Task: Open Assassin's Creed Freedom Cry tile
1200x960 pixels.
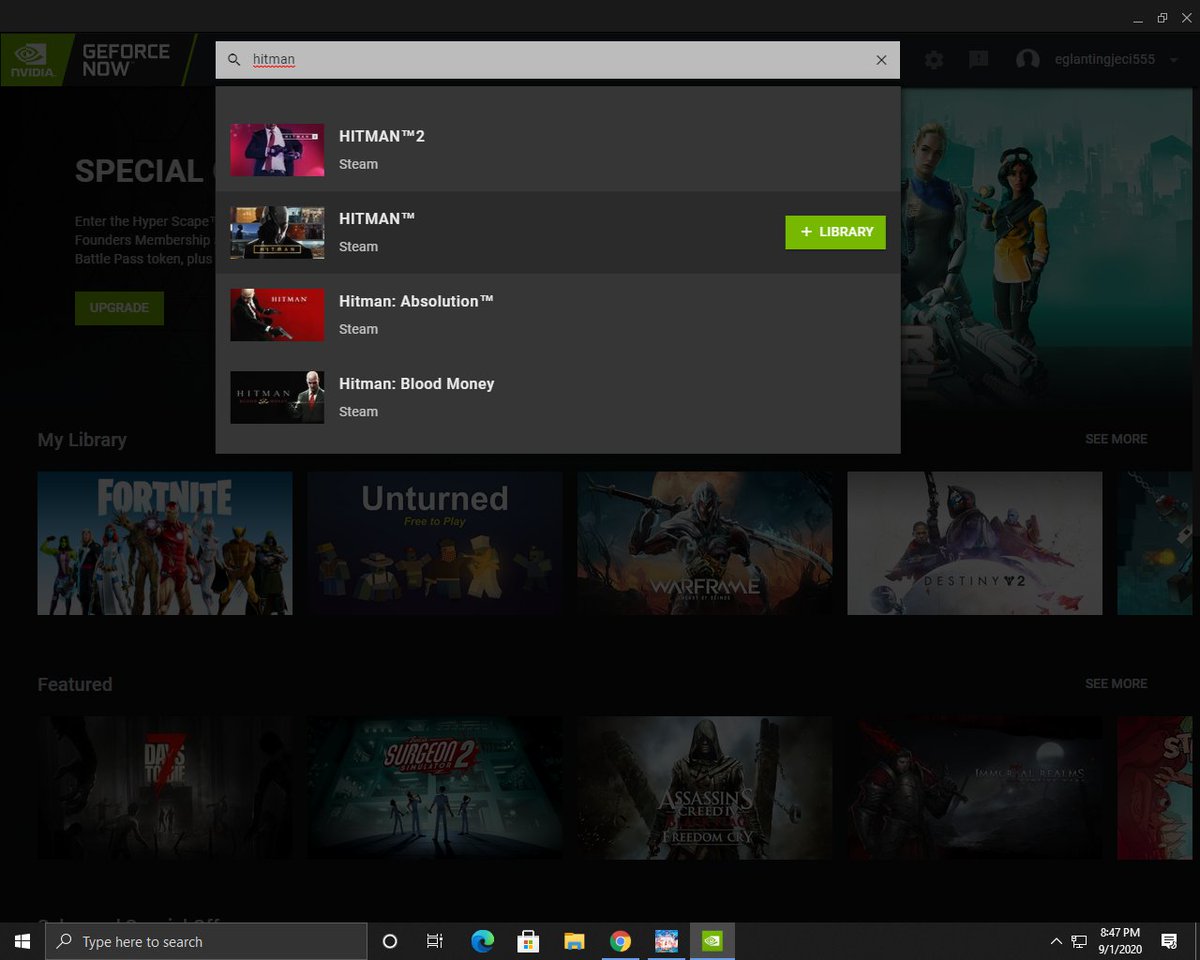Action: (x=705, y=788)
